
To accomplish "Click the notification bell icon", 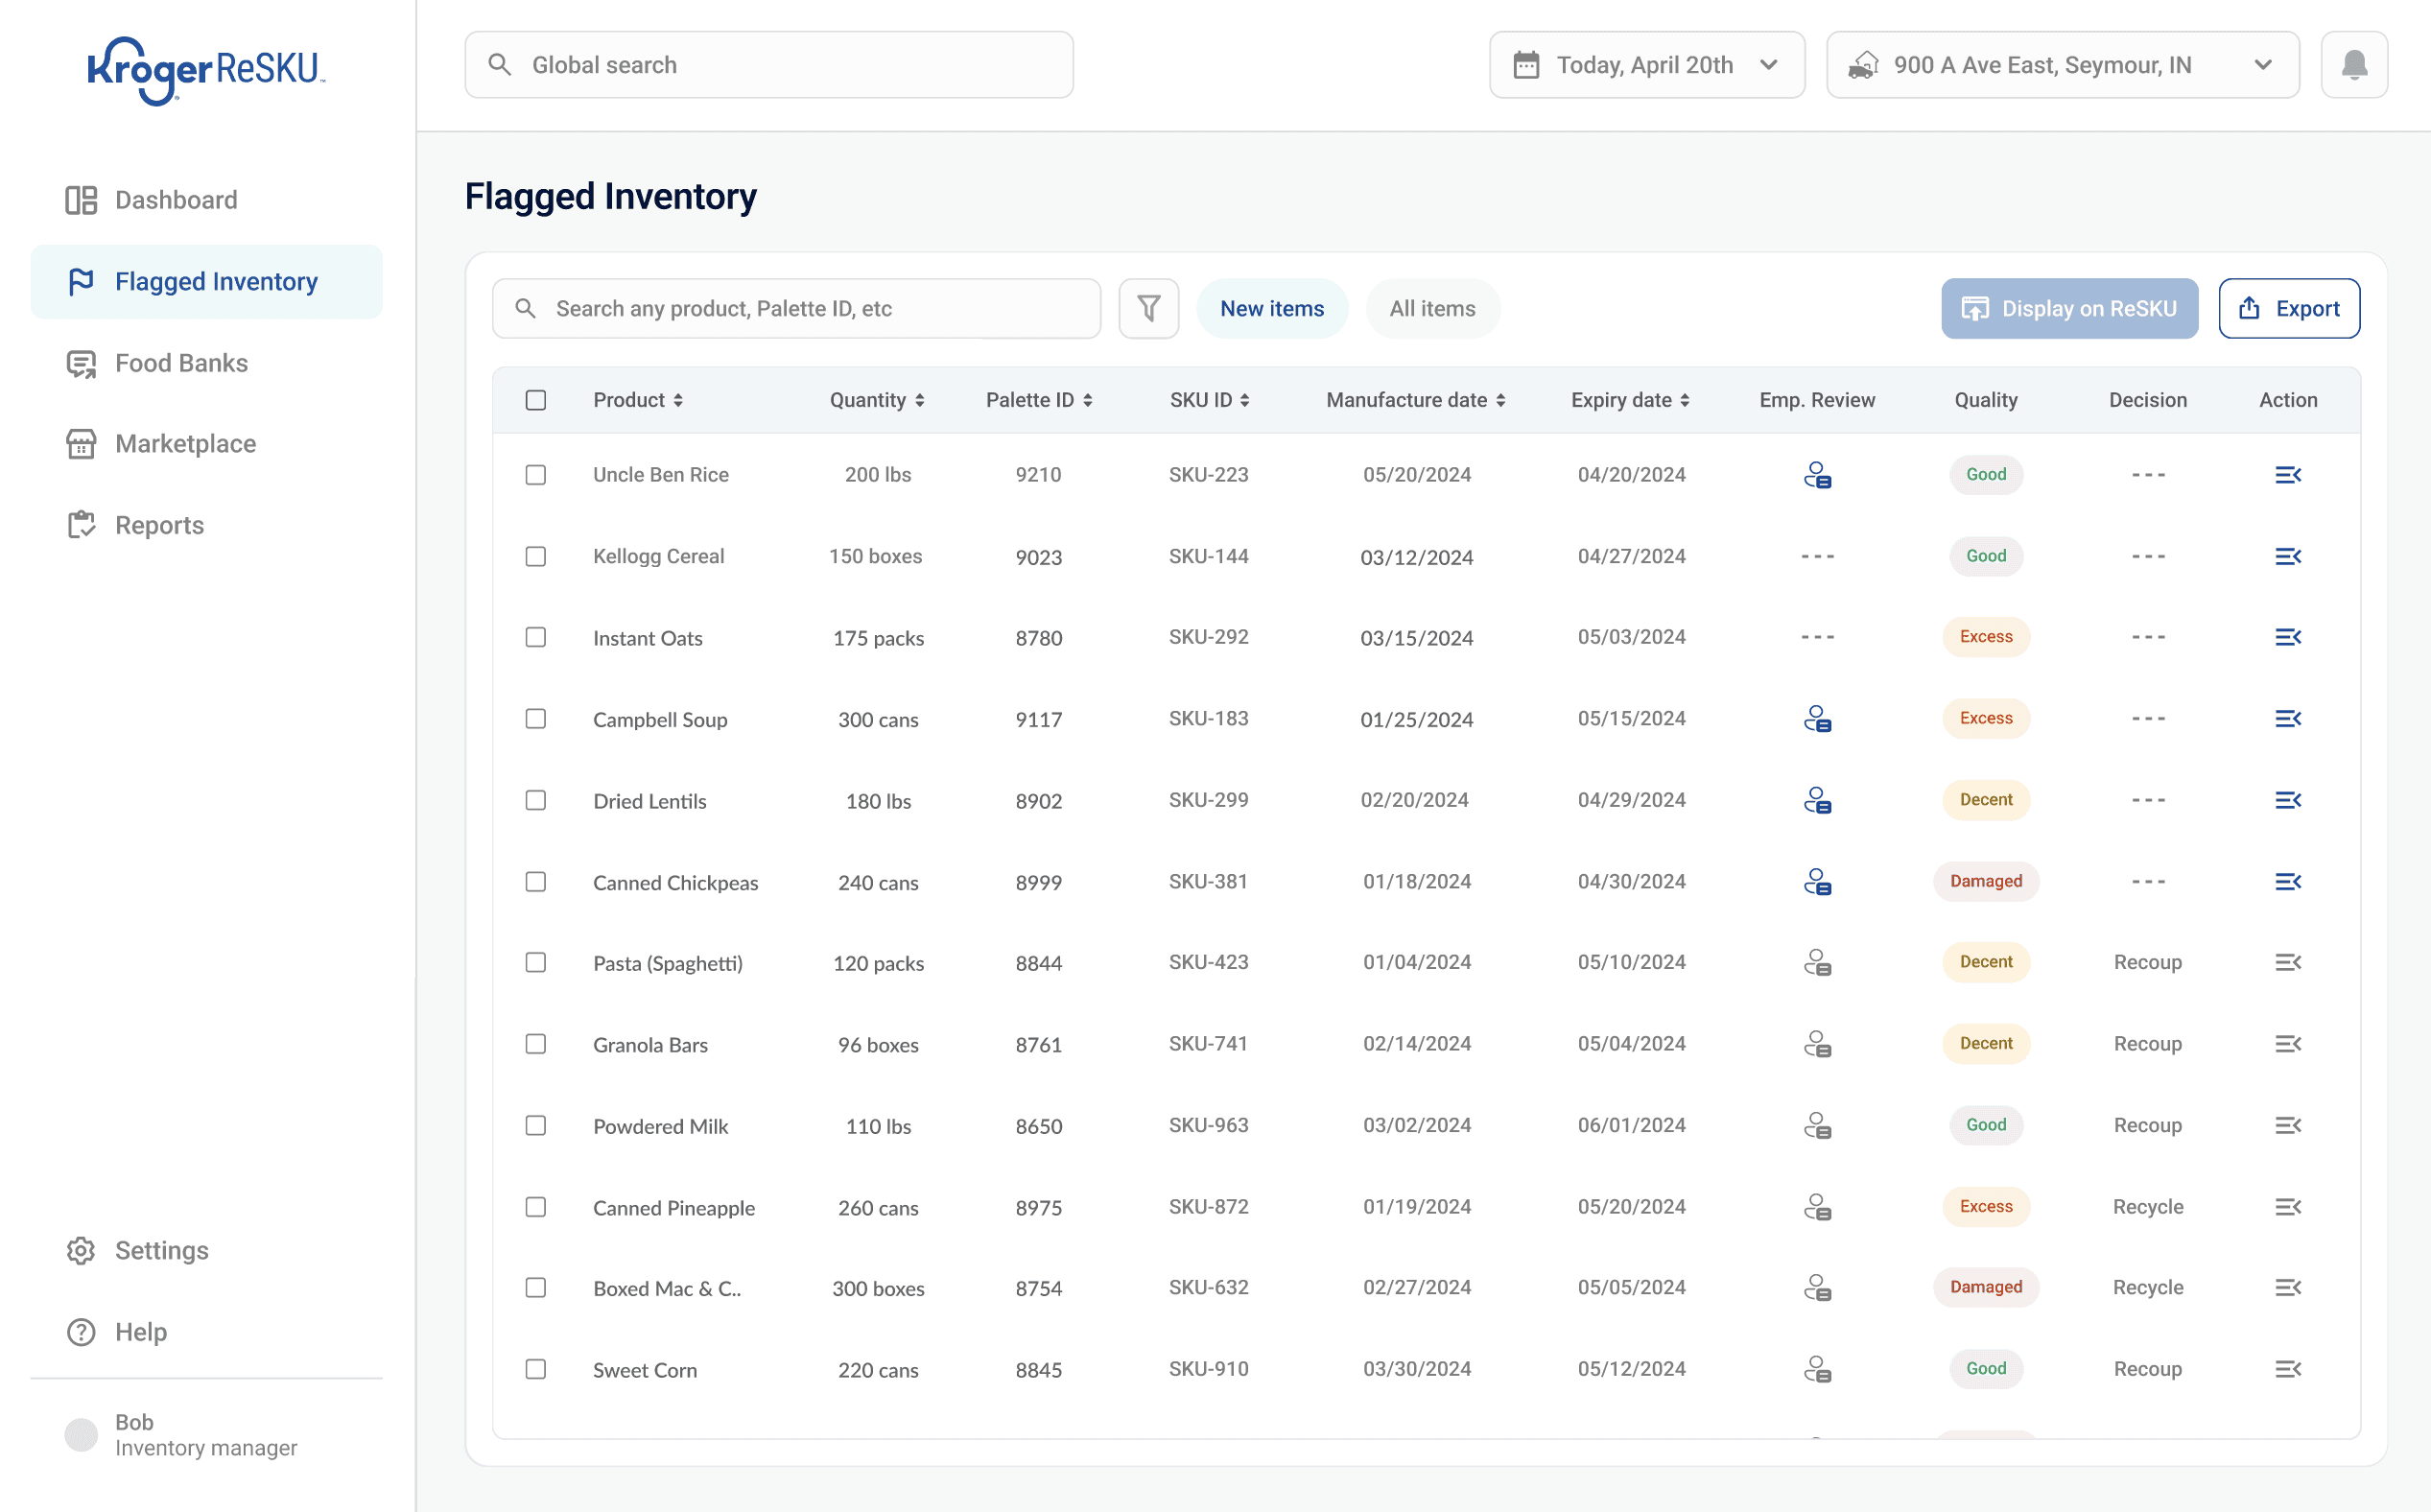I will [x=2353, y=65].
